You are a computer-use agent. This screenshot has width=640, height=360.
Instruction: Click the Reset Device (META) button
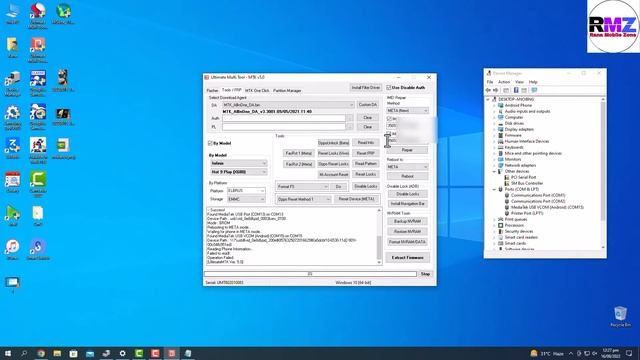[x=356, y=199]
